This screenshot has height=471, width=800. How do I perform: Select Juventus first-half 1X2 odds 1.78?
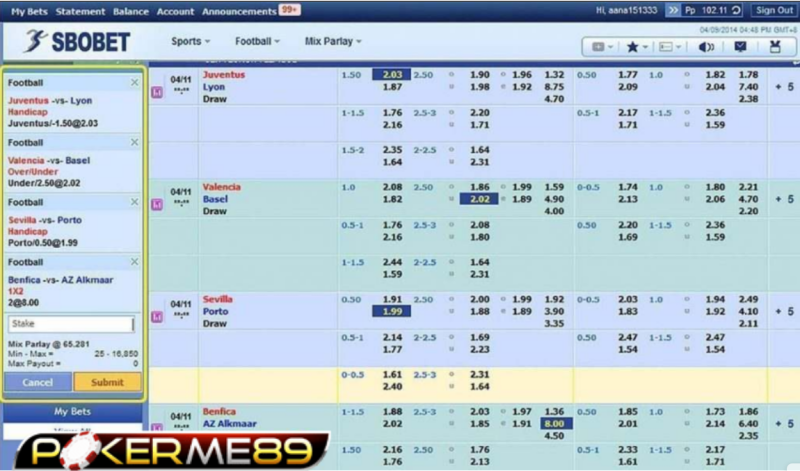(x=748, y=75)
